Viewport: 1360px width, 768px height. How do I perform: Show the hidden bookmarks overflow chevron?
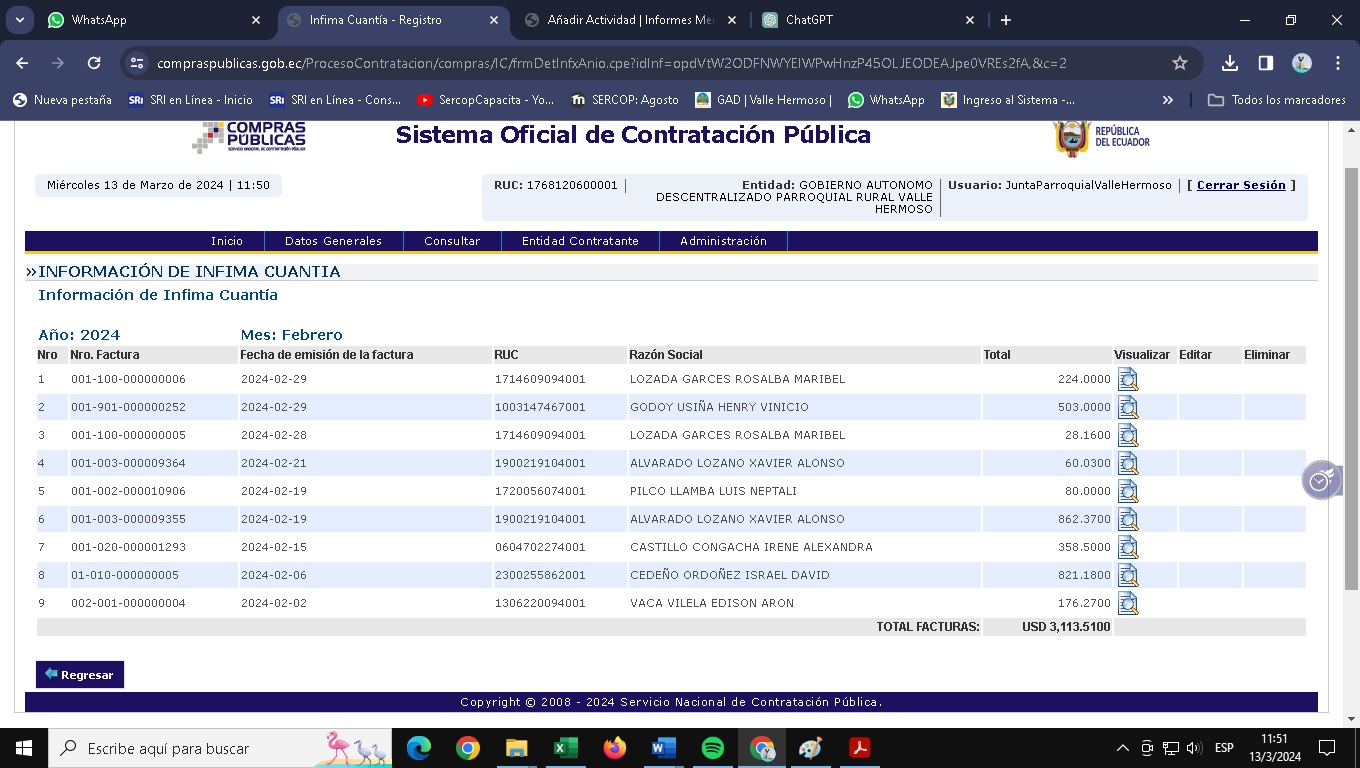1167,100
